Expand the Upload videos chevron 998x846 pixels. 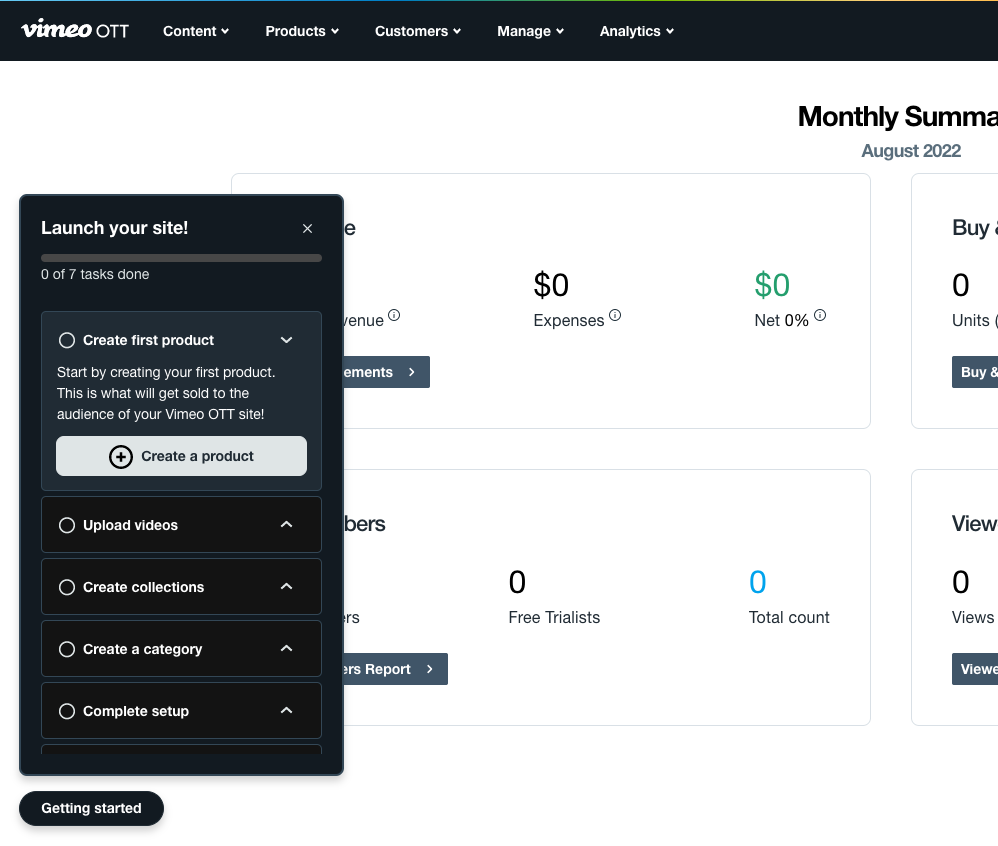tap(286, 525)
